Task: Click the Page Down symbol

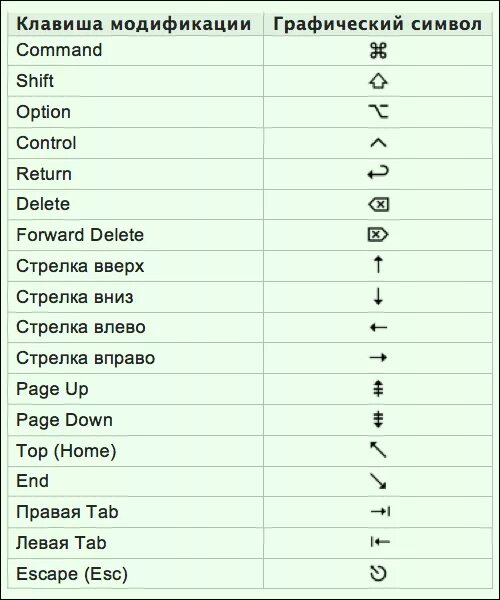Action: click(378, 419)
